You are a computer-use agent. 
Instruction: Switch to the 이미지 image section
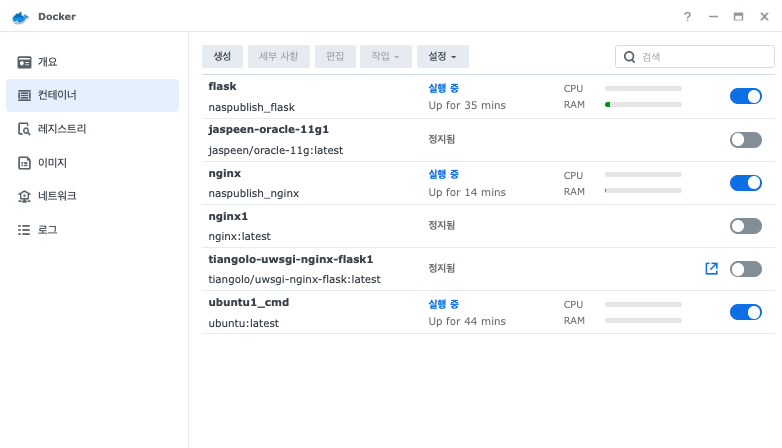tap(92, 163)
